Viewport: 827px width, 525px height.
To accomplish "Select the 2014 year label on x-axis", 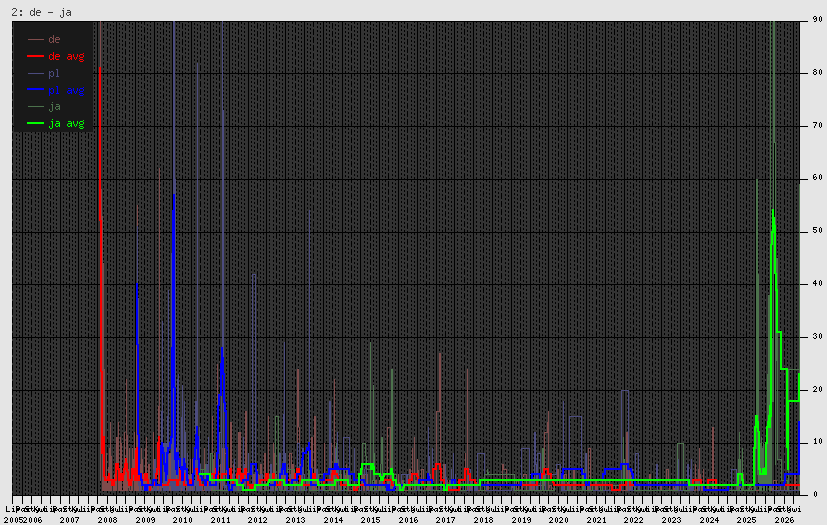I will coord(333,520).
